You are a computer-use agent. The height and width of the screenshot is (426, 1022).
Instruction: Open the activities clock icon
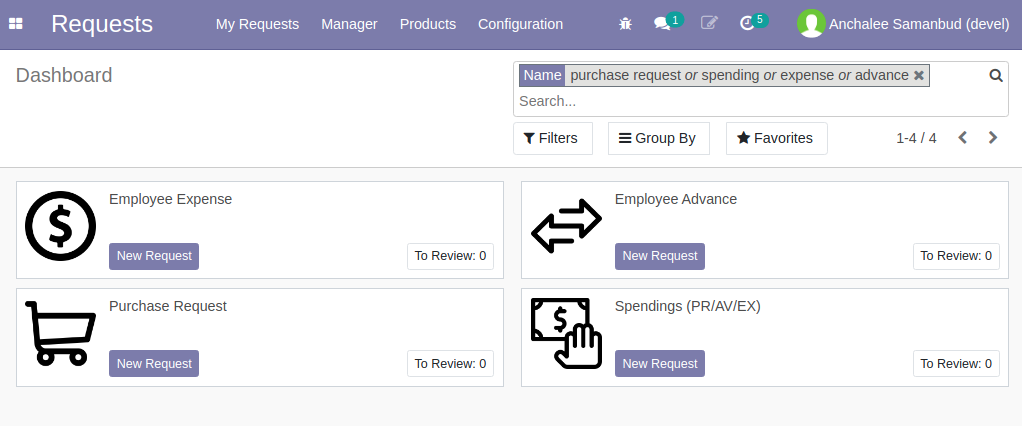[746, 24]
